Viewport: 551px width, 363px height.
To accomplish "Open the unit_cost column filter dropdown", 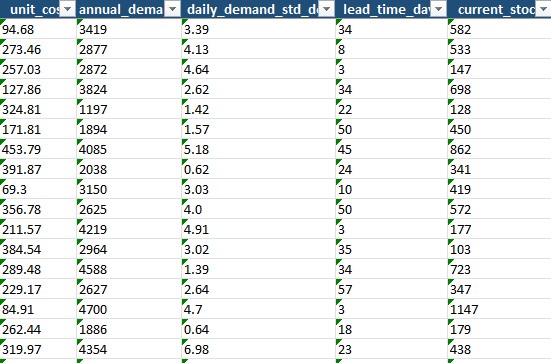I will click(67, 9).
